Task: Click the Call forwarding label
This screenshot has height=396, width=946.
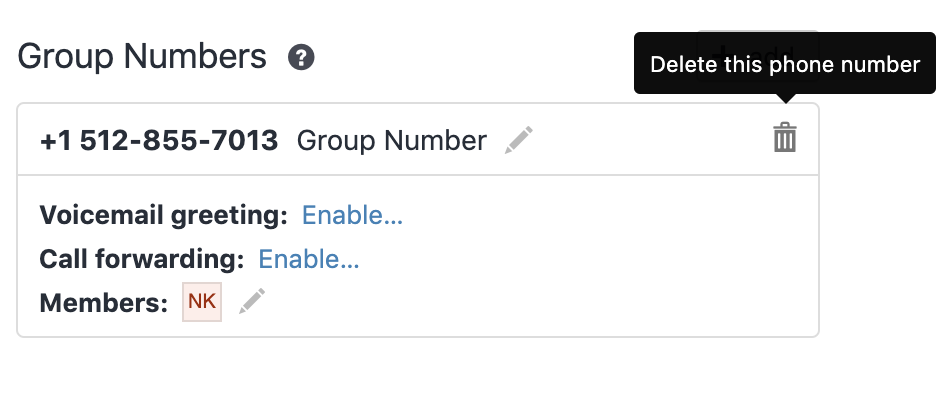Action: tap(142, 260)
